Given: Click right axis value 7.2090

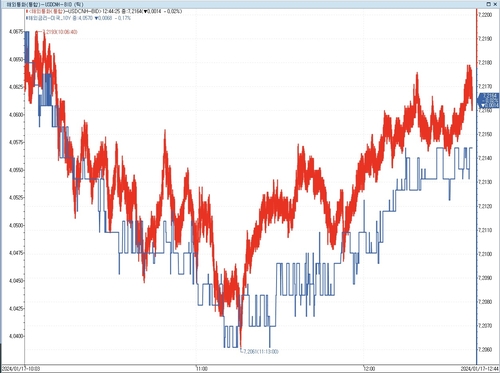Looking at the screenshot, I should pos(485,278).
